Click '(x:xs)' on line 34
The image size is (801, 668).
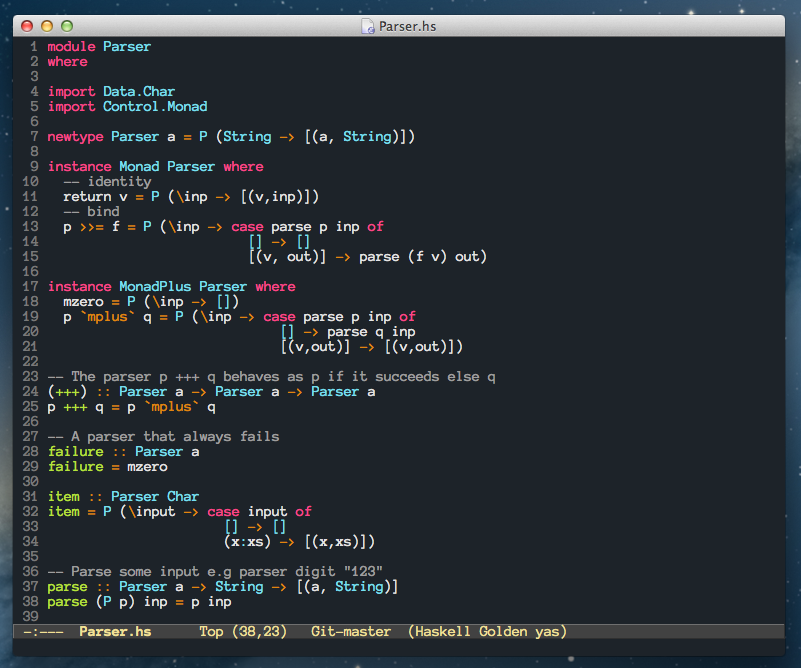(x=247, y=542)
